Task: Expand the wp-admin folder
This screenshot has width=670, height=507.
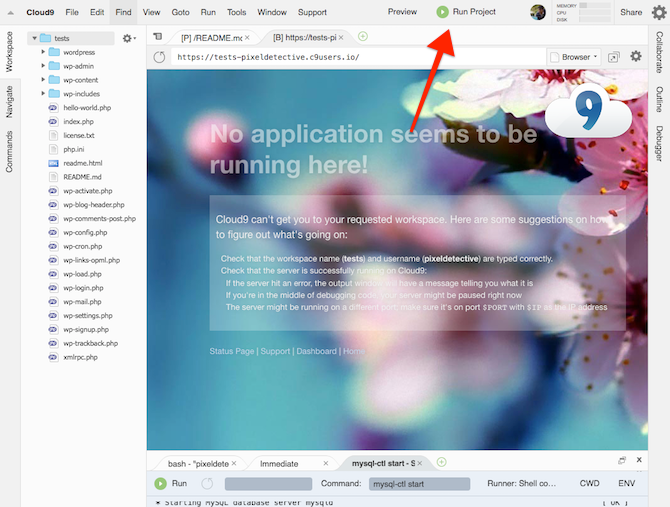Action: [43, 66]
